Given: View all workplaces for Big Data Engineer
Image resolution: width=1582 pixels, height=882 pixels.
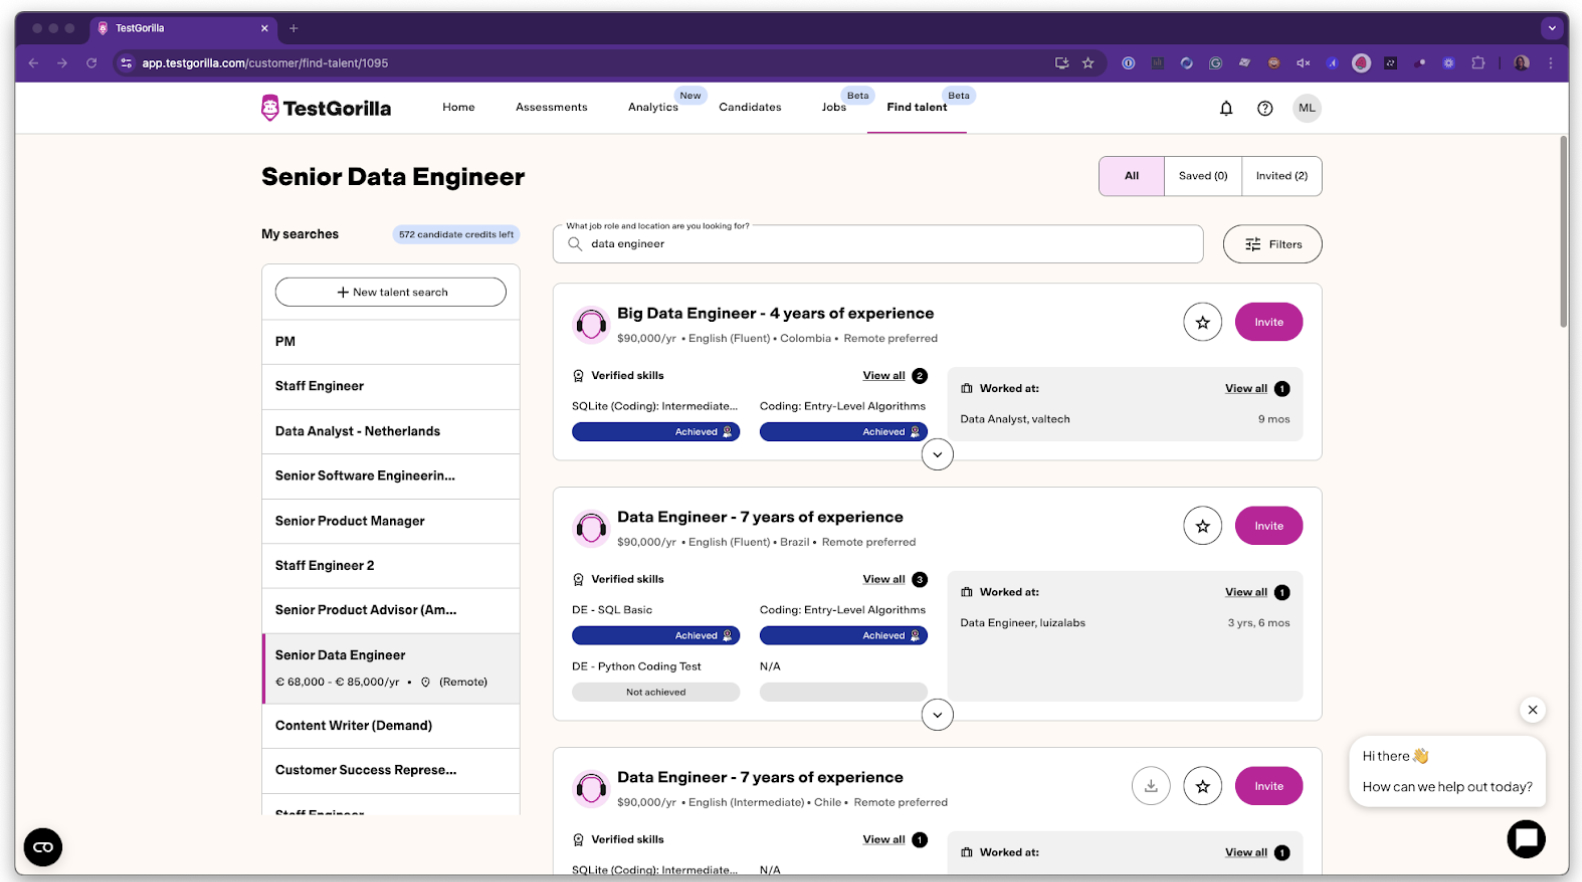Looking at the screenshot, I should [x=1246, y=389].
